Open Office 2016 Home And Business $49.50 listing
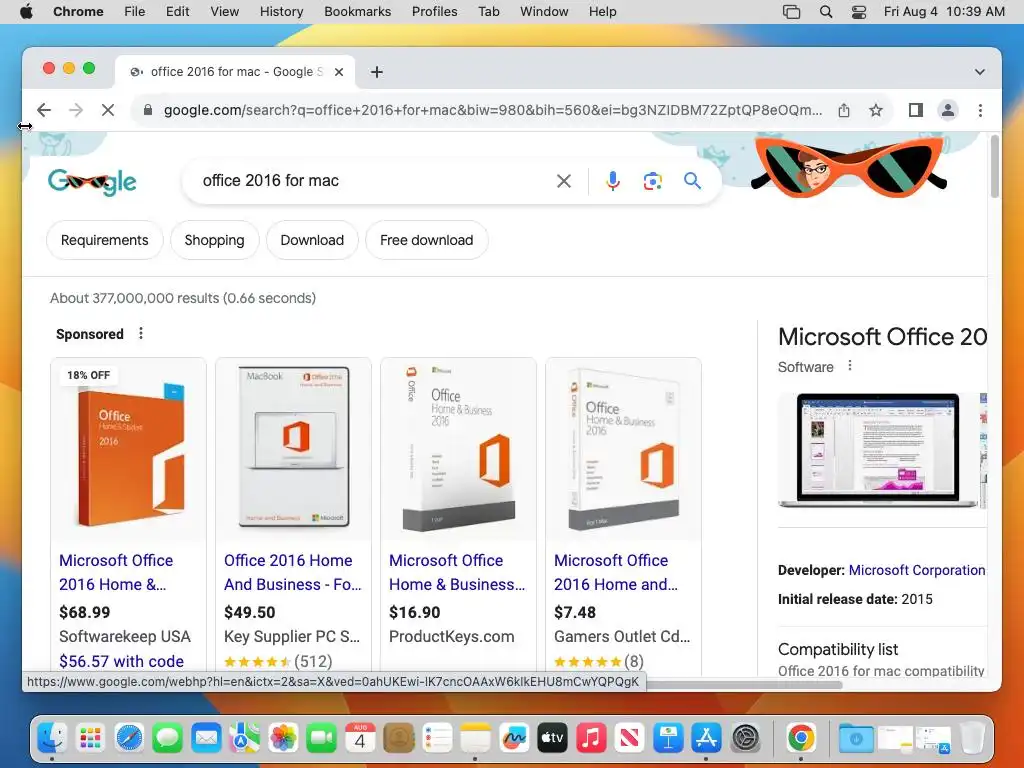 click(x=293, y=572)
